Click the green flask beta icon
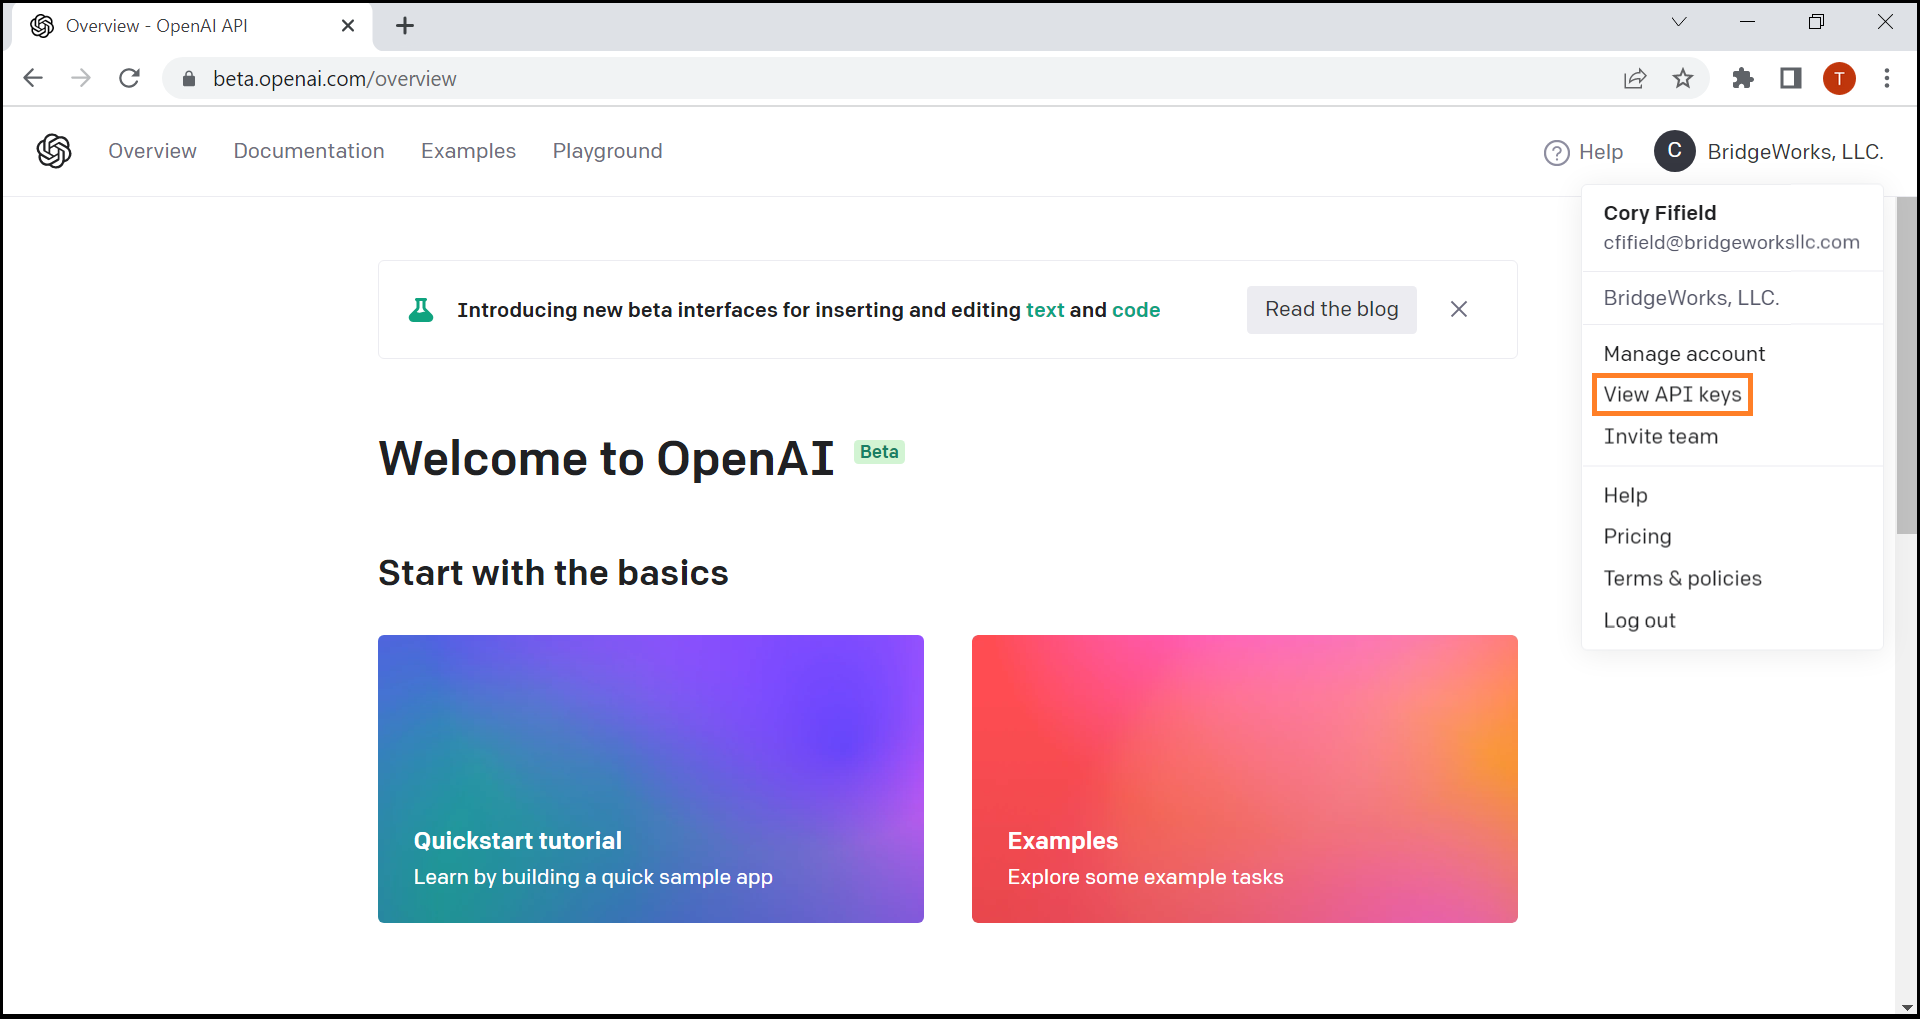Viewport: 1920px width, 1019px height. pyautogui.click(x=421, y=310)
